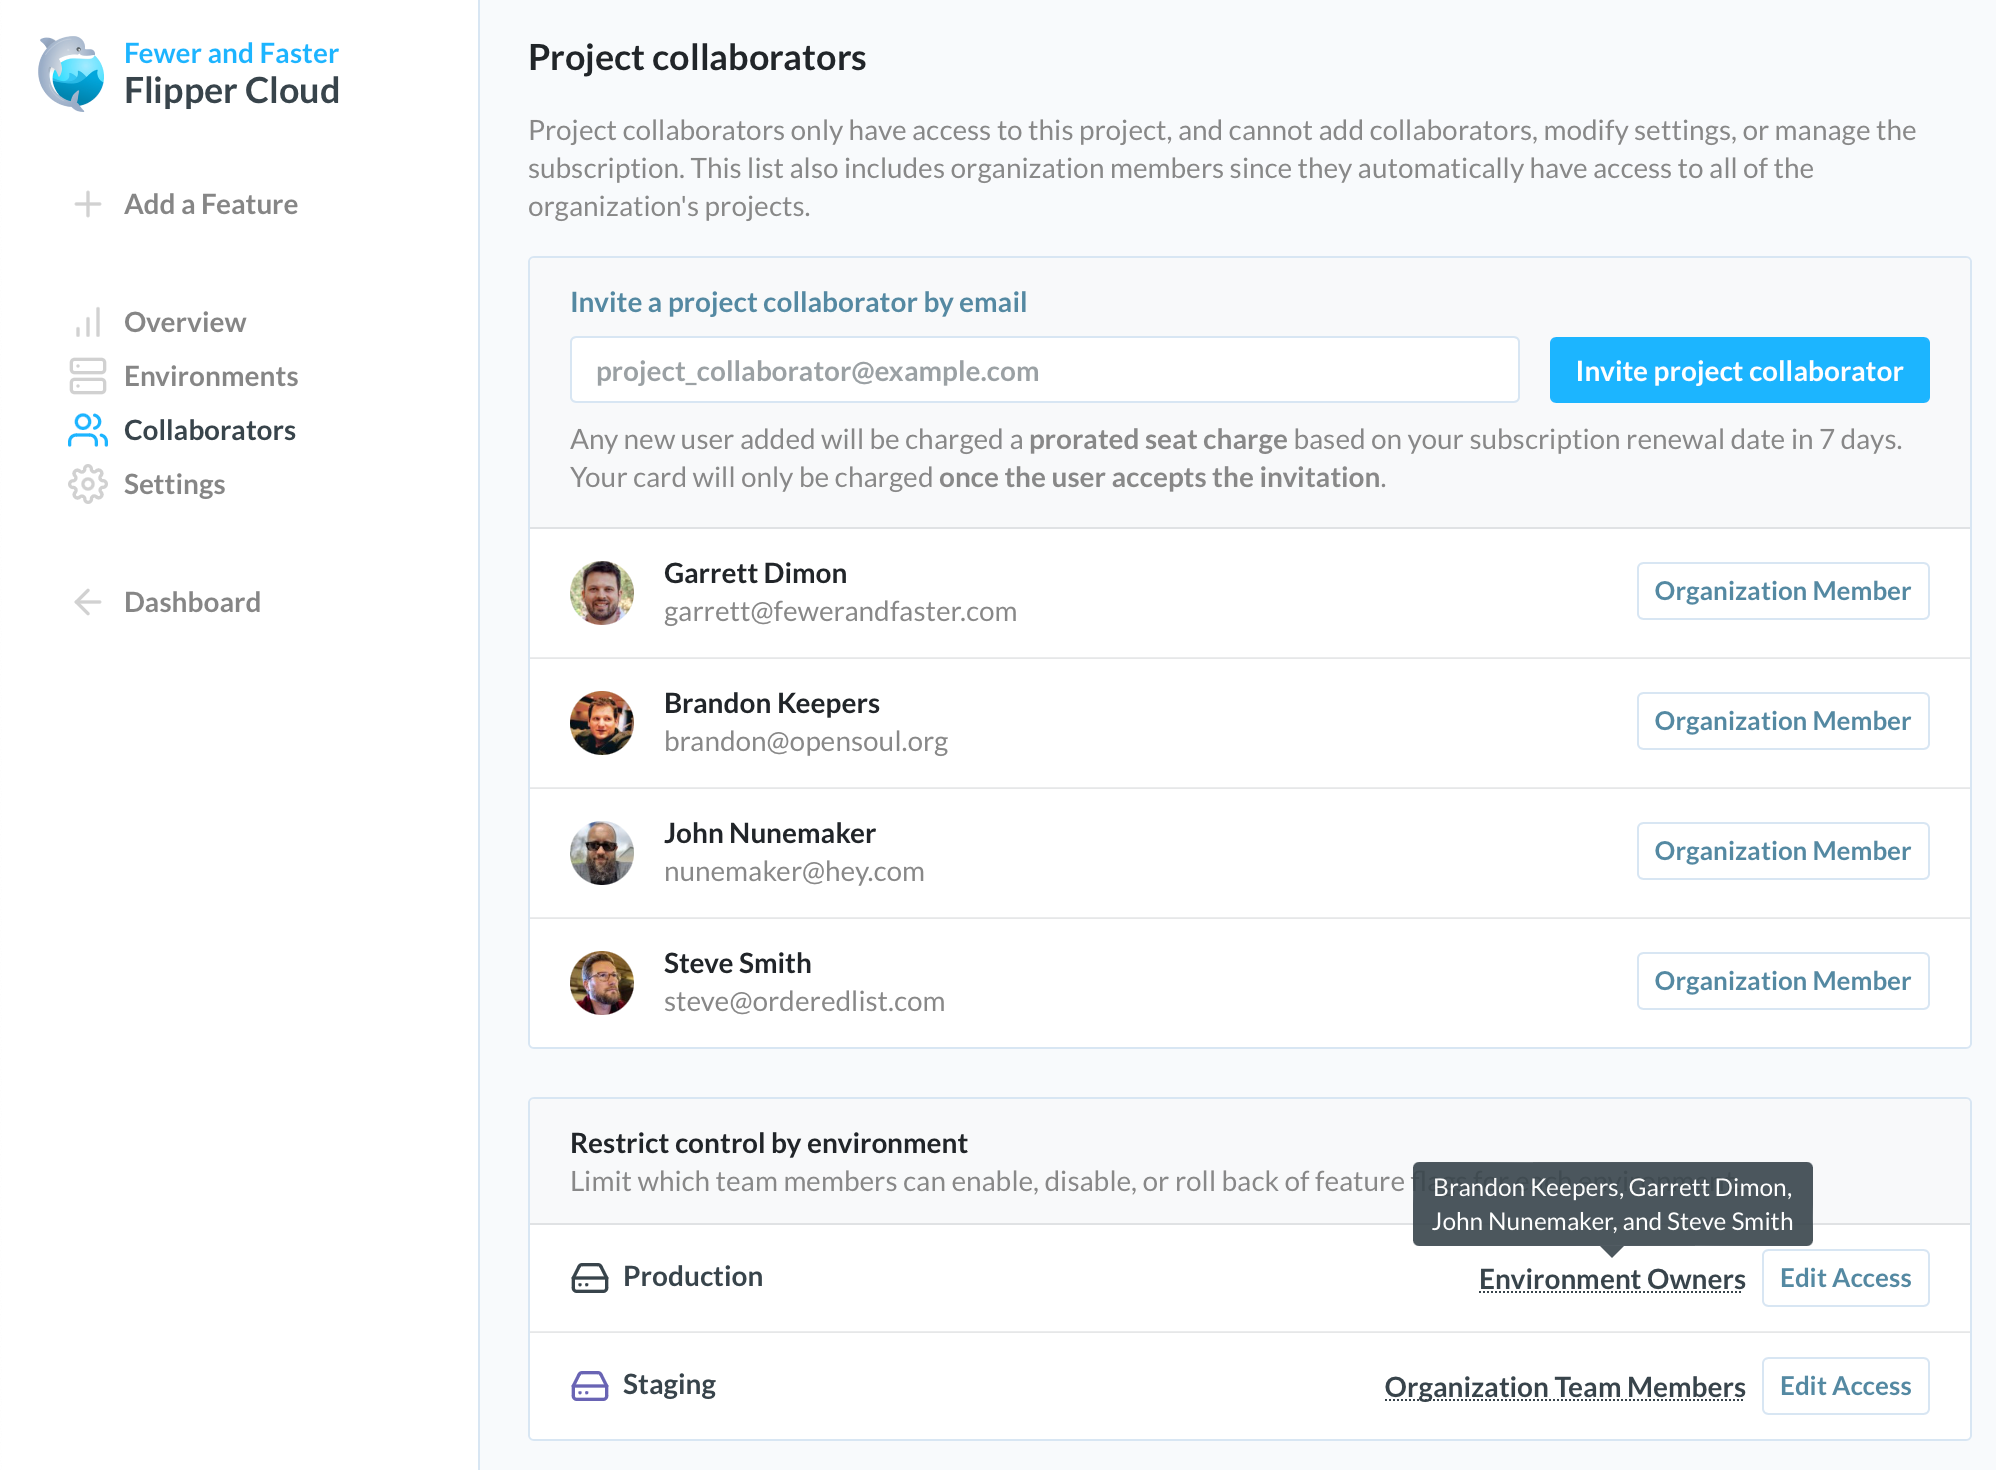Open the Environment Owners link
The image size is (1996, 1470).
pyautogui.click(x=1611, y=1278)
